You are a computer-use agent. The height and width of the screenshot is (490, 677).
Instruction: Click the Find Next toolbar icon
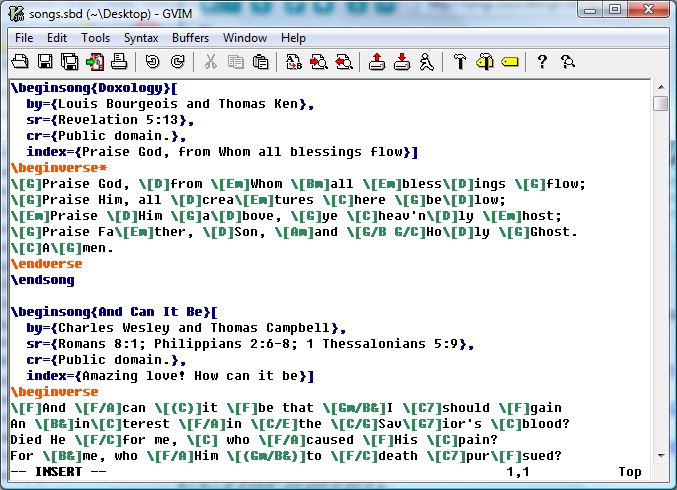318,62
